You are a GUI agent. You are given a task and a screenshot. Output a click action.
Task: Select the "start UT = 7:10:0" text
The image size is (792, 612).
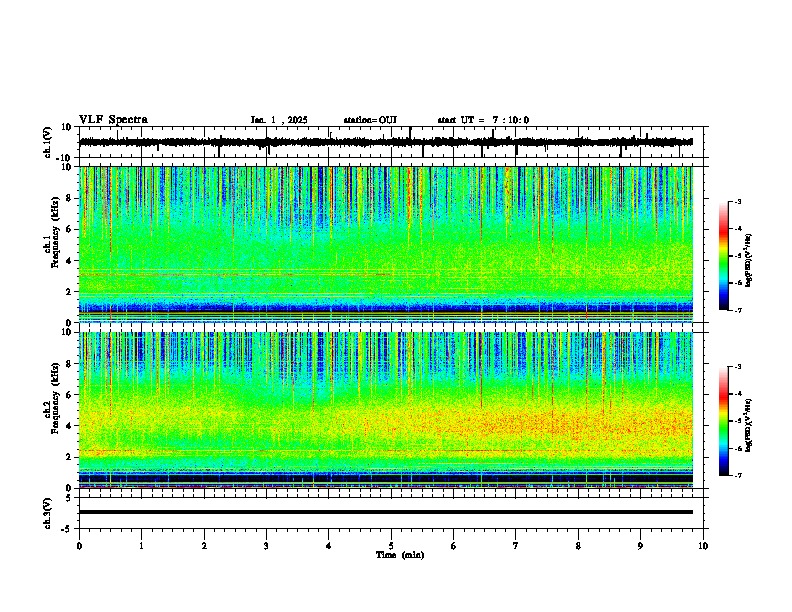[x=483, y=120]
